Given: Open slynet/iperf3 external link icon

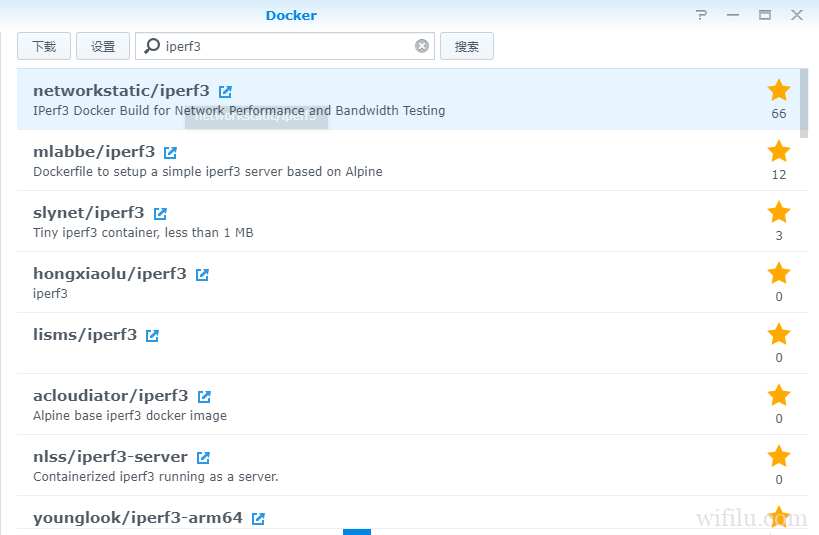Looking at the screenshot, I should click(160, 214).
